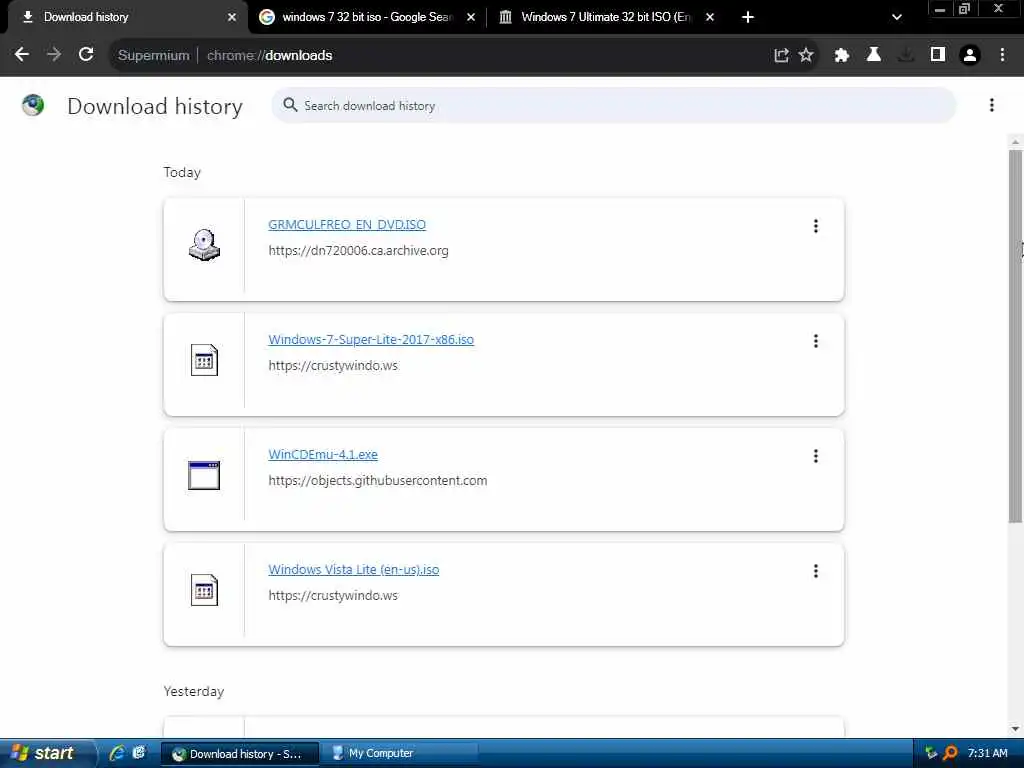
Task: Switch to My Computer taskbar window
Action: click(400, 754)
